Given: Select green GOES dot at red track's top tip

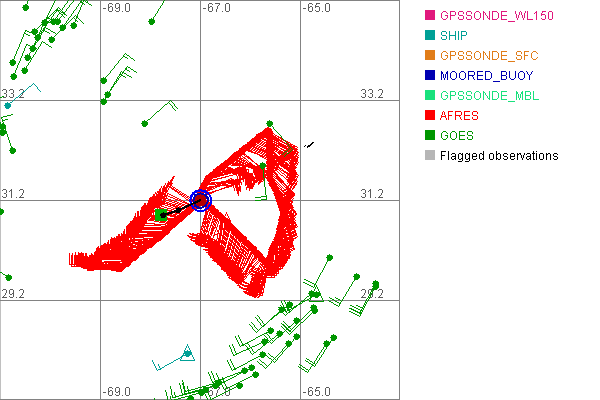Looking at the screenshot, I should click(269, 125).
